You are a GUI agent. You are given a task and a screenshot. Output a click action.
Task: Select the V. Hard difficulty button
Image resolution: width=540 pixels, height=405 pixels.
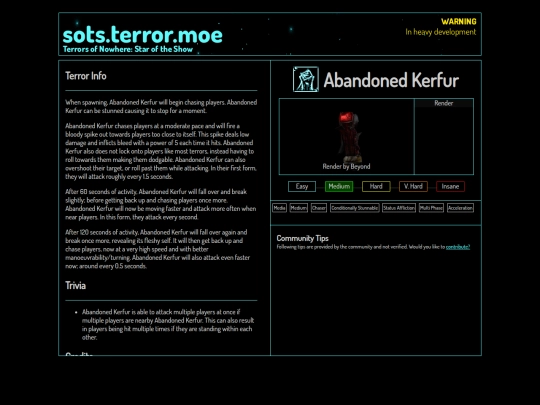coord(413,186)
